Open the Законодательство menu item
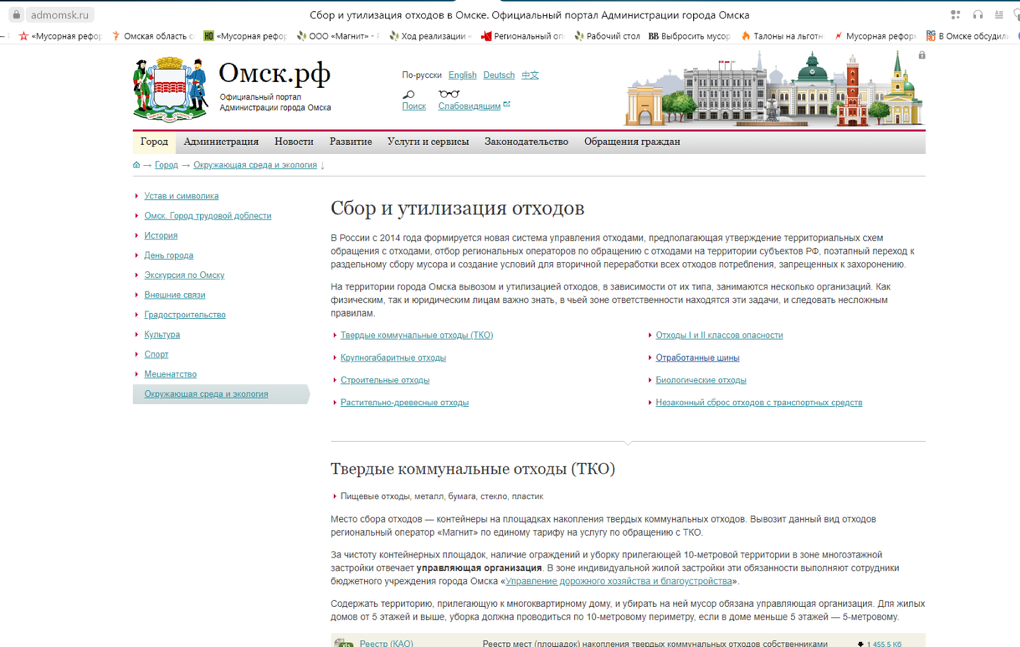Screen dimensions: 1020x647 tap(526, 142)
